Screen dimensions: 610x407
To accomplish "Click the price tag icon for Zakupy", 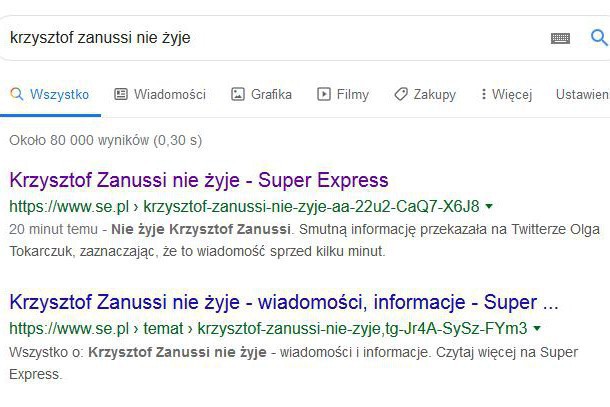I will [x=401, y=94].
